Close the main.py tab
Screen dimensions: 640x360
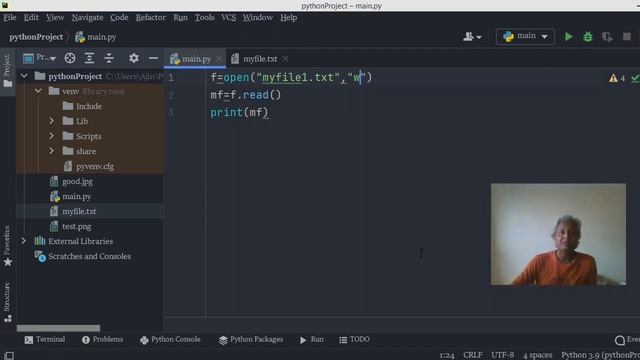(219, 59)
